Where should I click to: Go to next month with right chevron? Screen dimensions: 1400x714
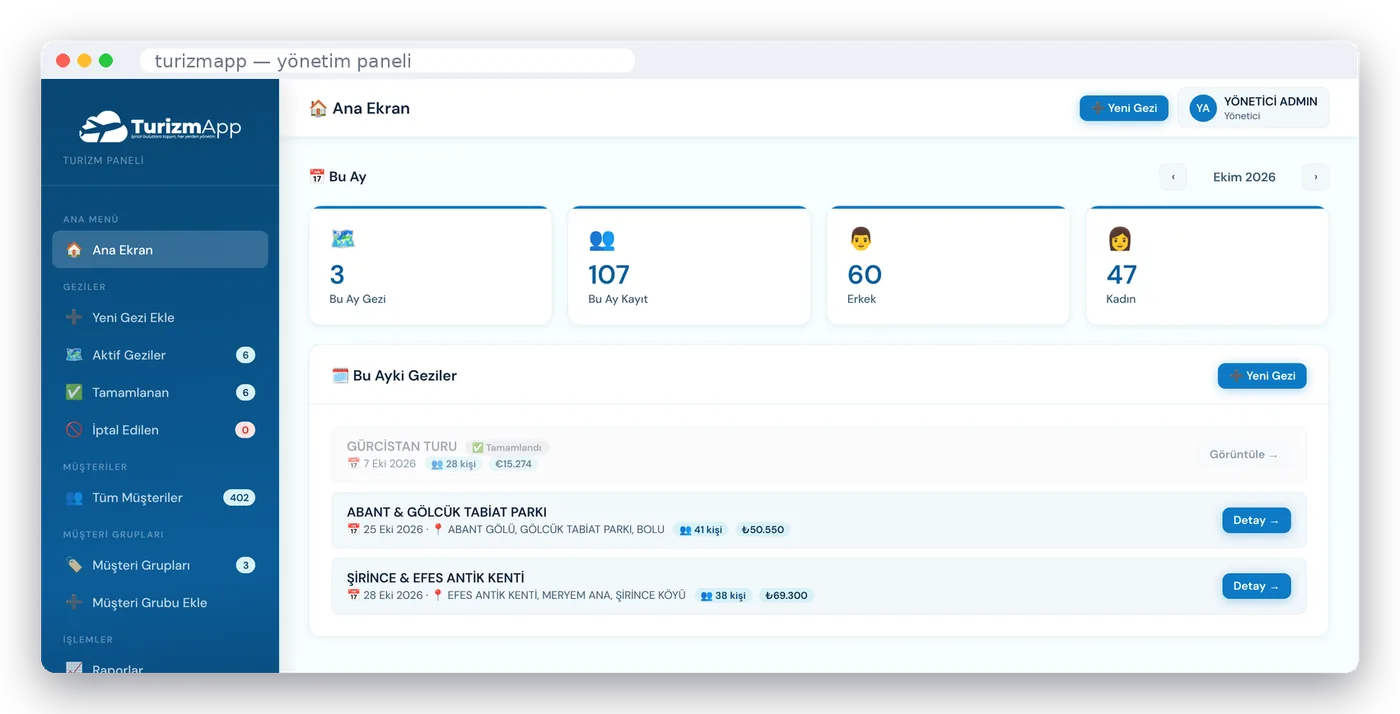pos(1316,177)
